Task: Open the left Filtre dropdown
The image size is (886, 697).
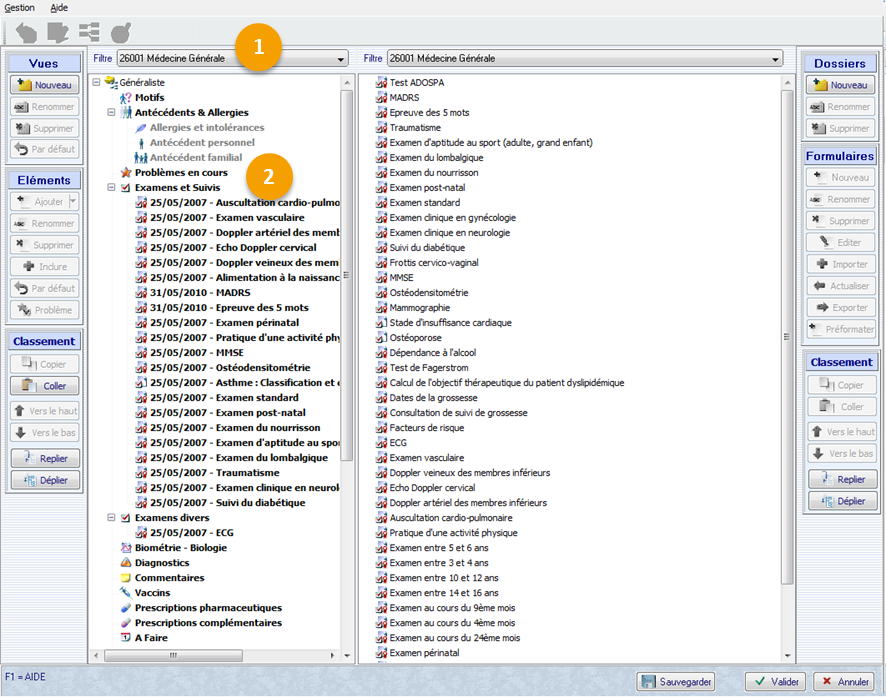Action: point(341,59)
